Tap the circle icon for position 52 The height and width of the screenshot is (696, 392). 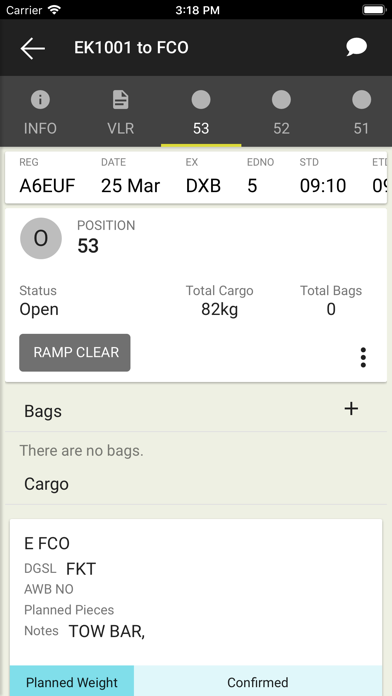point(281,100)
